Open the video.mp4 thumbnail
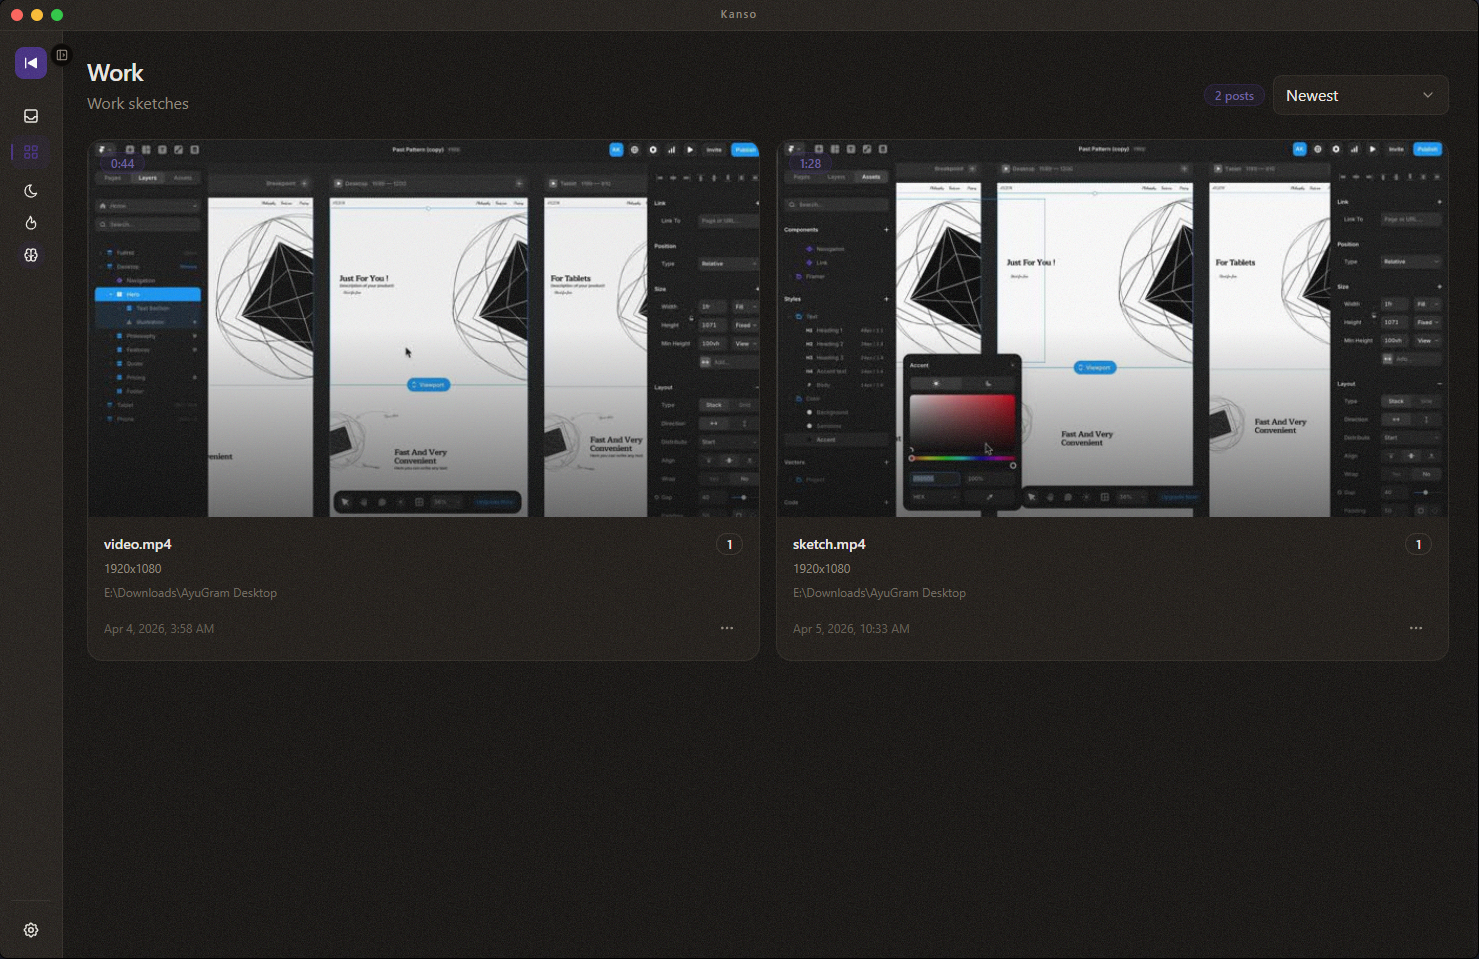Image resolution: width=1479 pixels, height=959 pixels. tap(424, 328)
